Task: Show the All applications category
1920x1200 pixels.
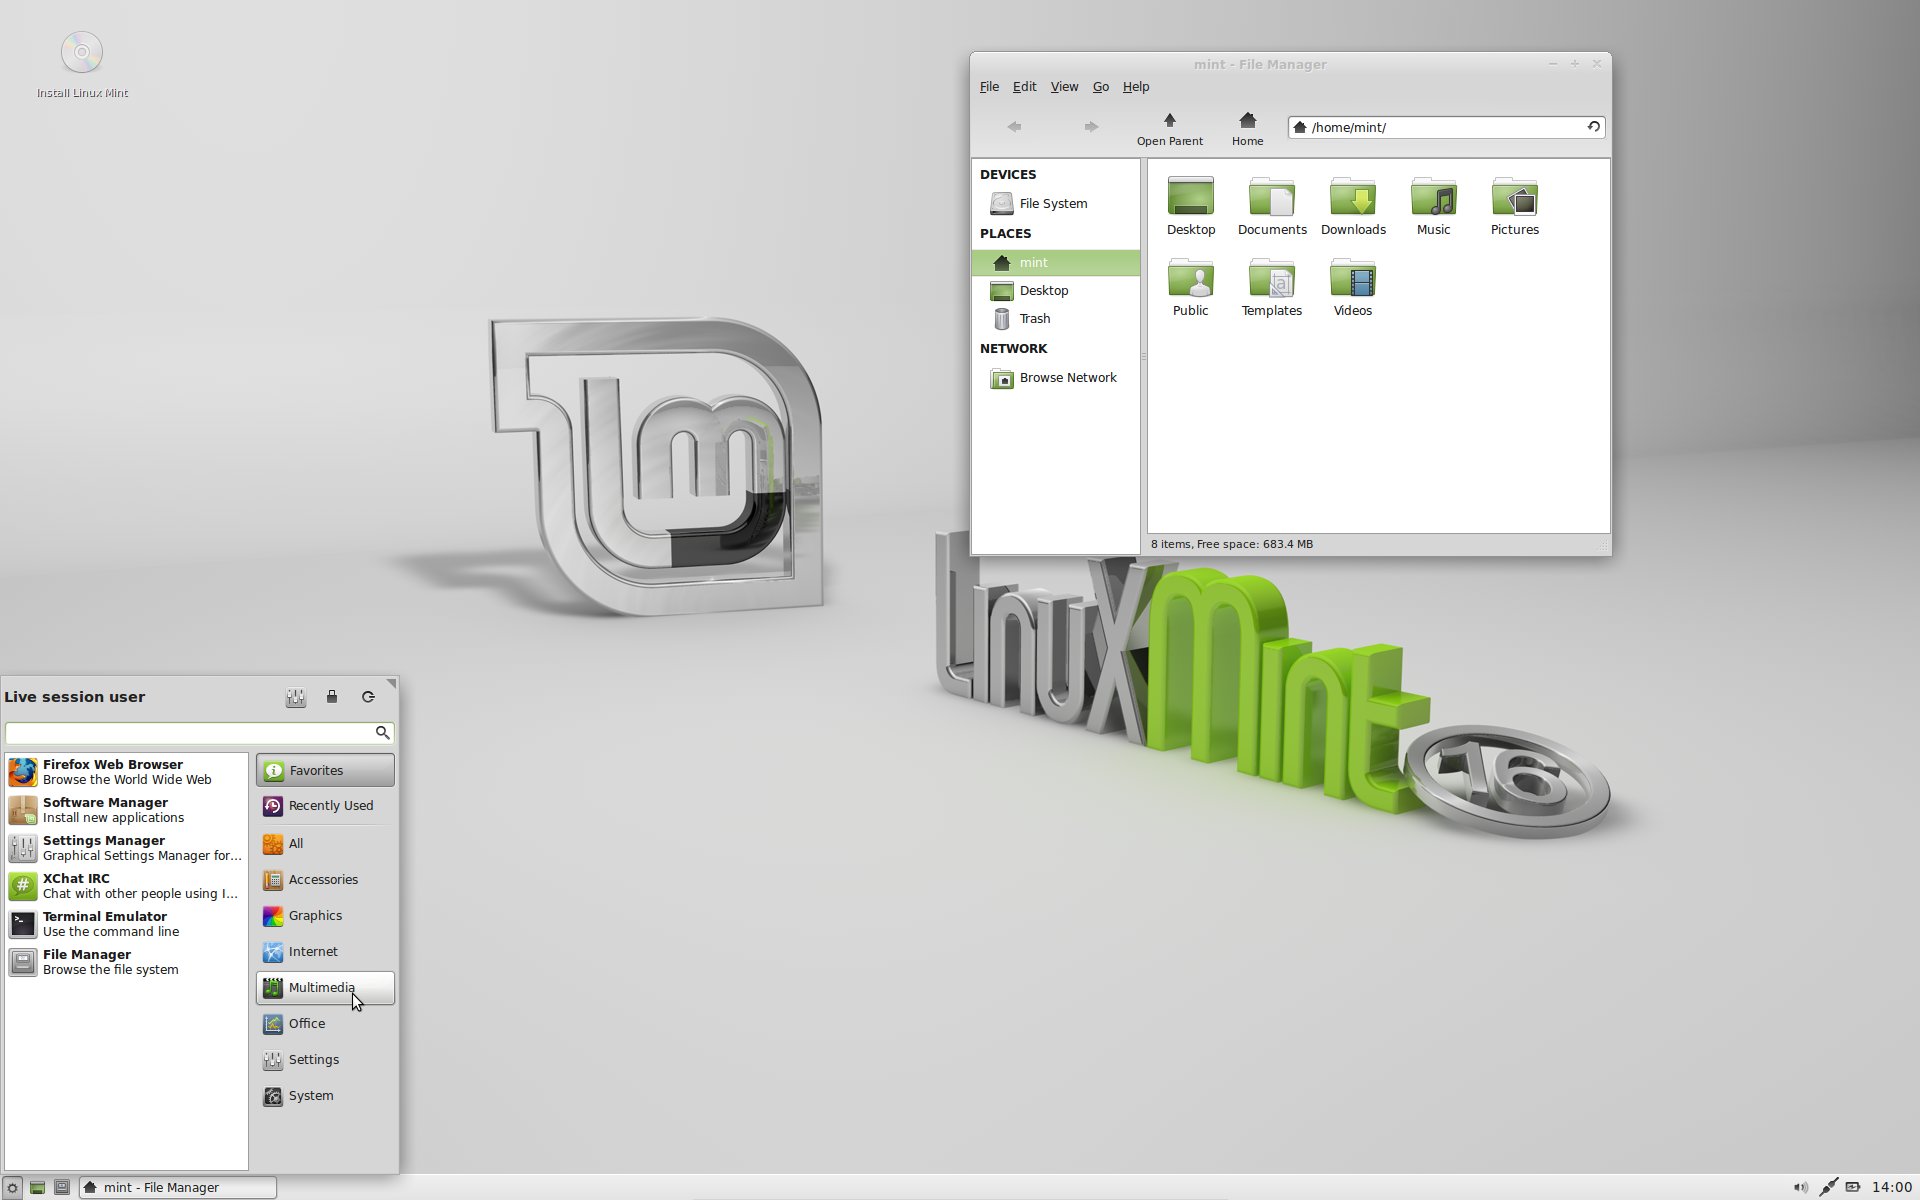Action: tap(325, 844)
